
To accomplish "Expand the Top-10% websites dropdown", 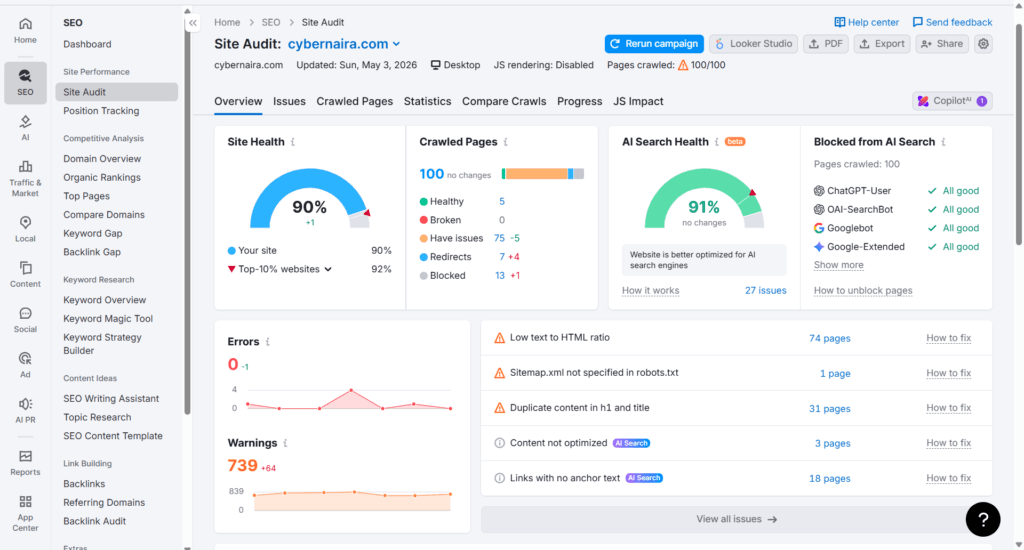I will [328, 269].
